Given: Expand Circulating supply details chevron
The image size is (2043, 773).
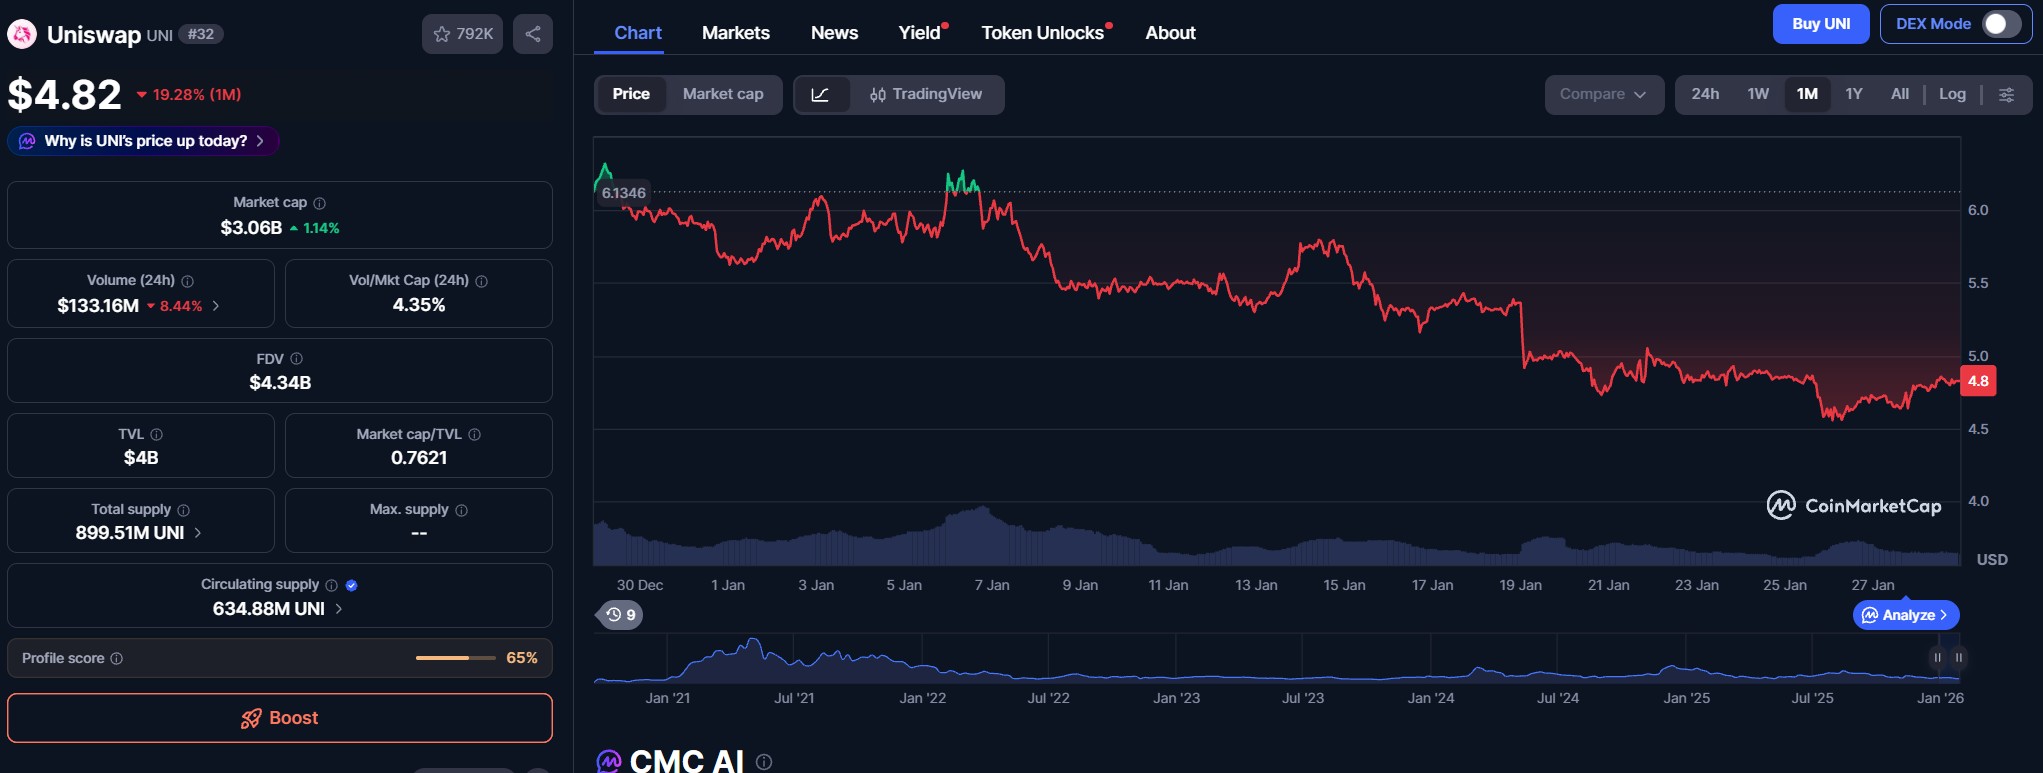Looking at the screenshot, I should tap(338, 609).
